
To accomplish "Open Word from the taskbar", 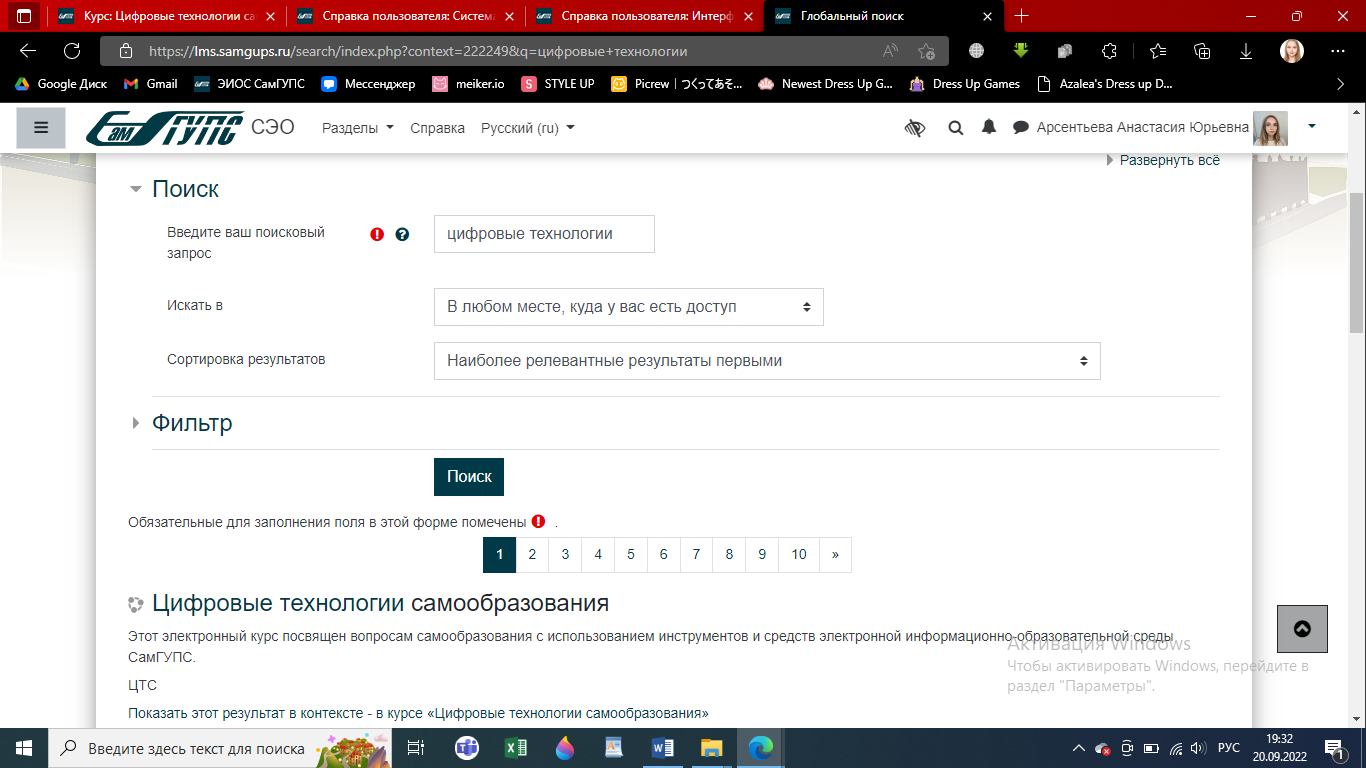I will tap(663, 748).
